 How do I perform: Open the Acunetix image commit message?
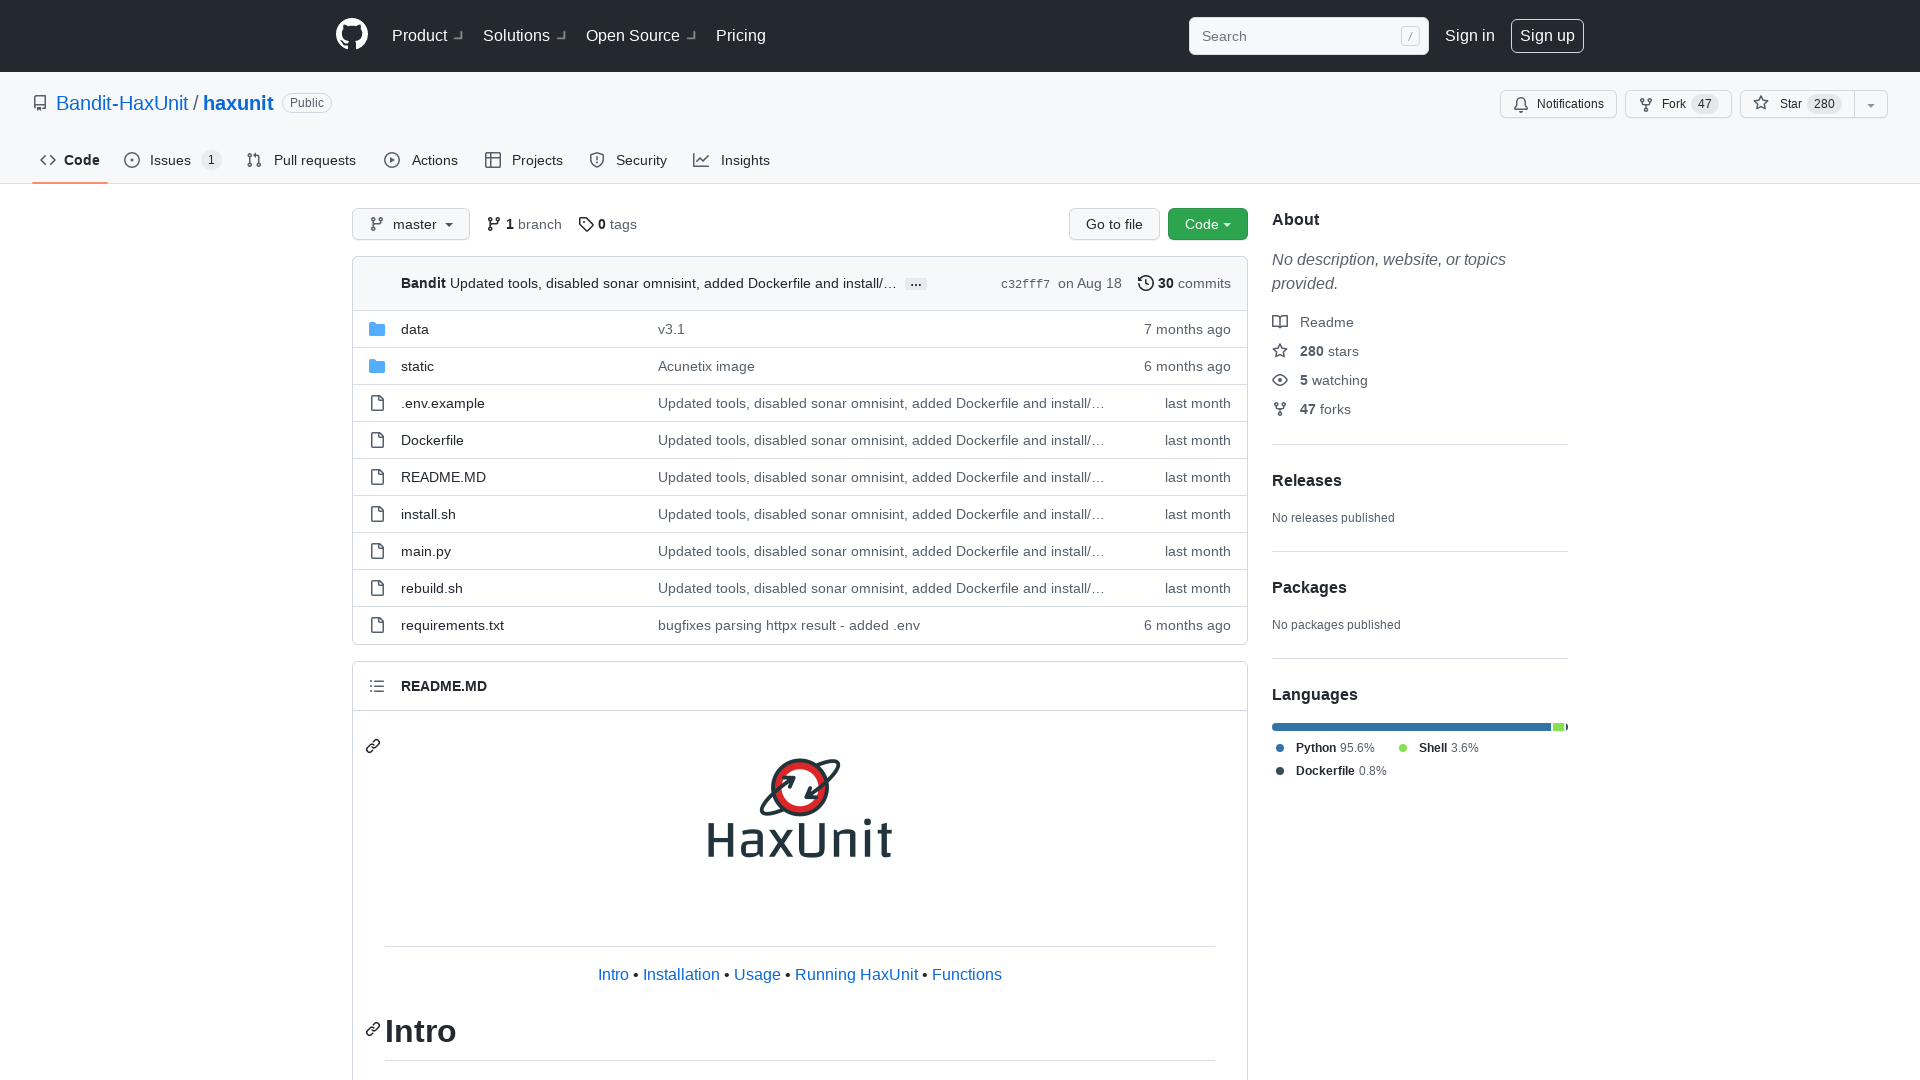[706, 366]
